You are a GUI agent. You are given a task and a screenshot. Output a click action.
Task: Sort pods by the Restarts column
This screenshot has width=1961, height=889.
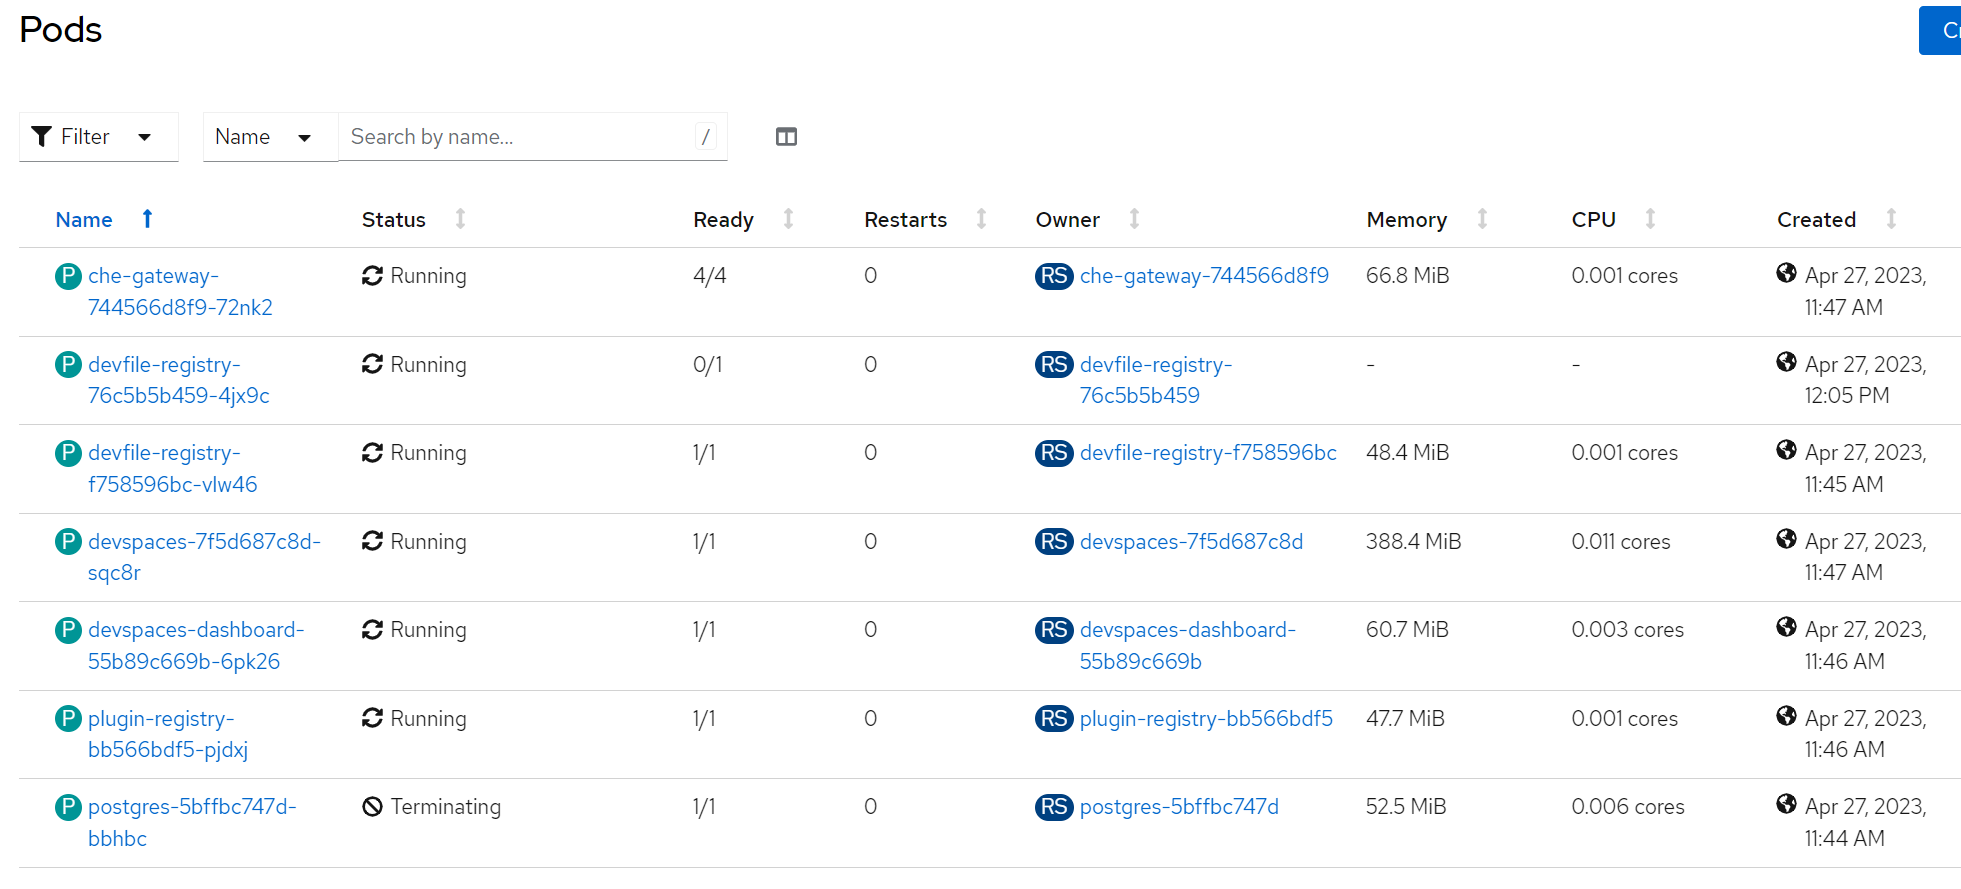(x=905, y=220)
